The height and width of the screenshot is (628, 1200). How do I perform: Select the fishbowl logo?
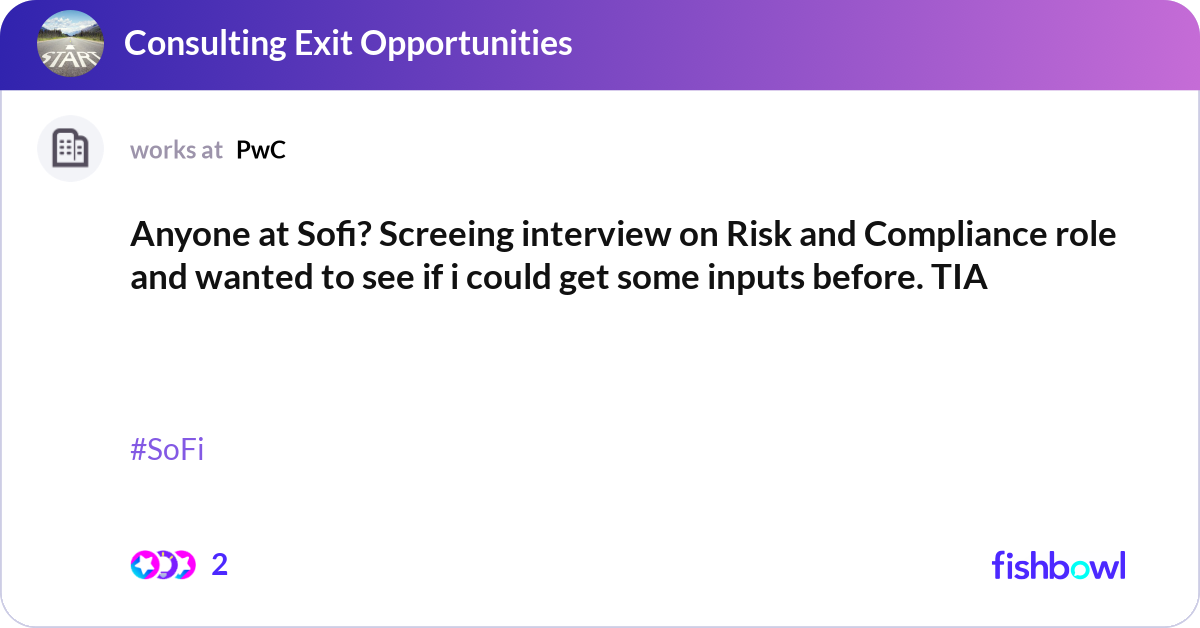pos(1057,565)
